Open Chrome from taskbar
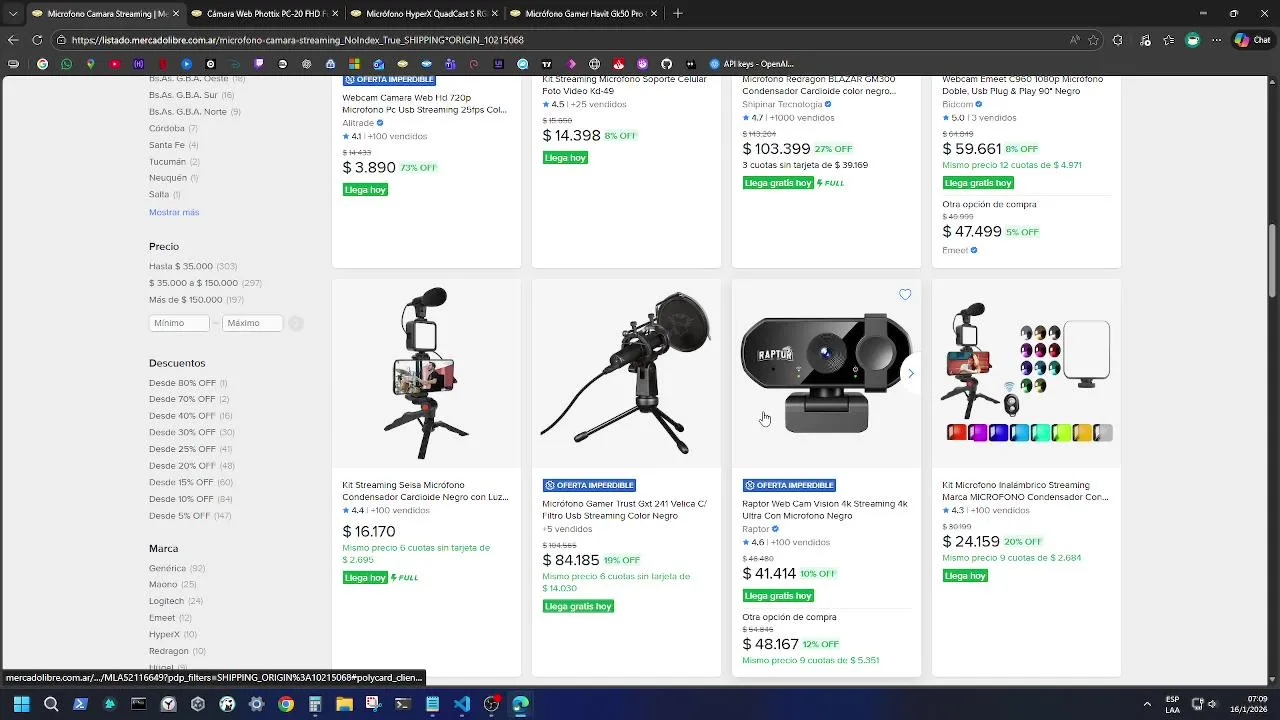 click(x=286, y=704)
